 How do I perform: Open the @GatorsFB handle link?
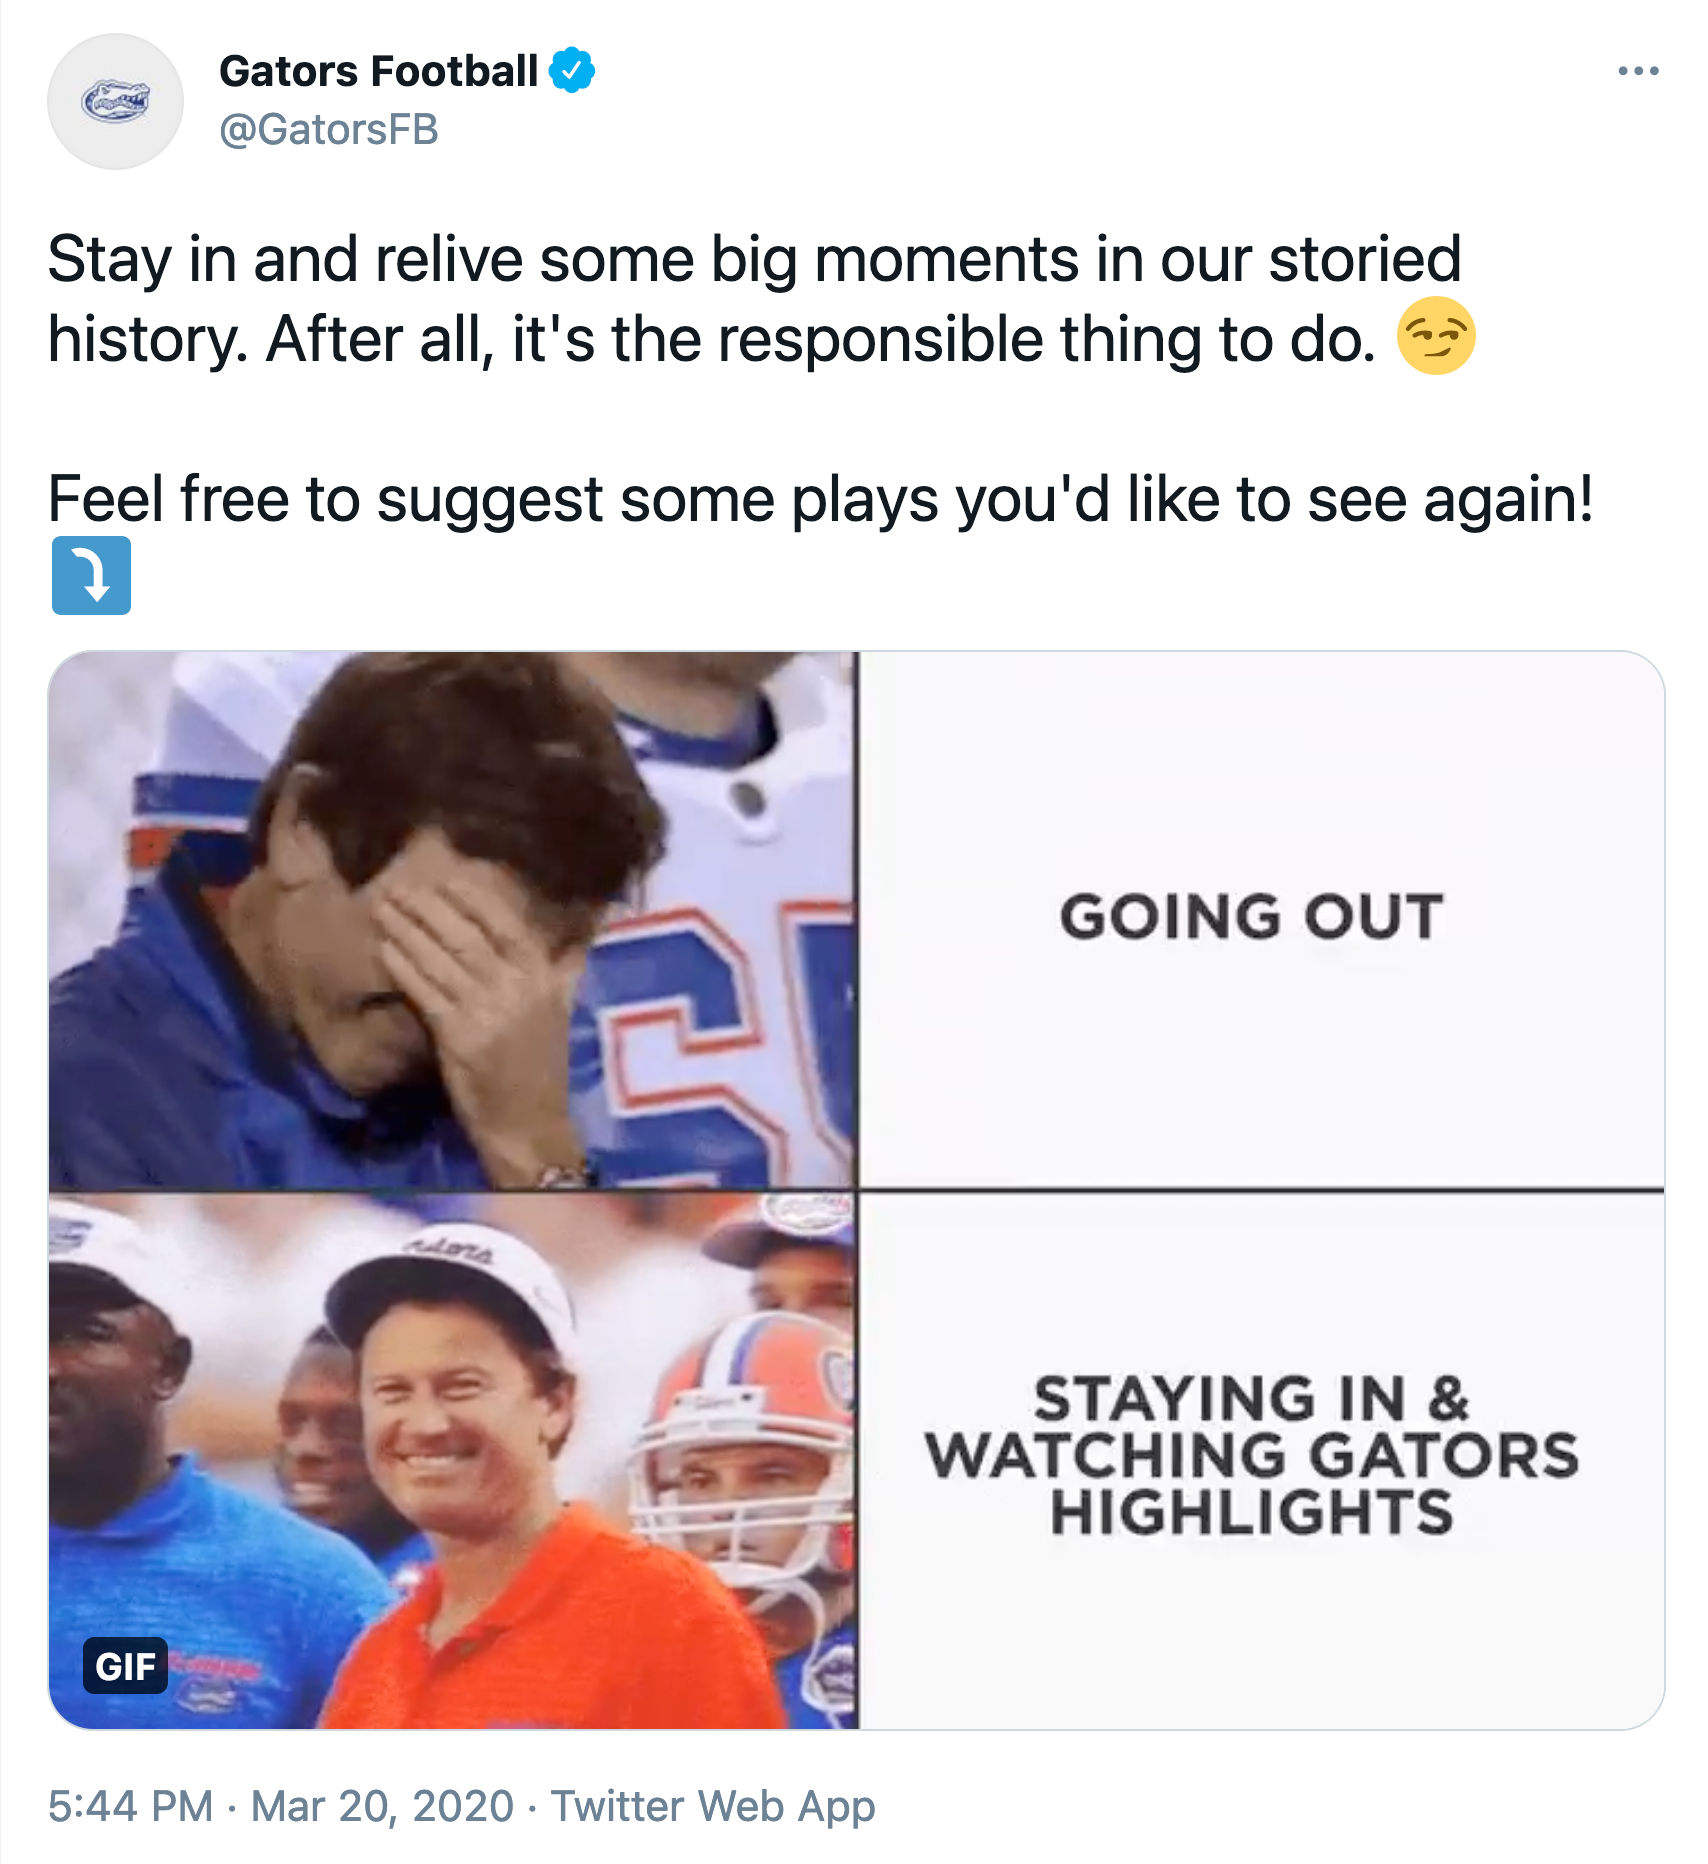[329, 130]
